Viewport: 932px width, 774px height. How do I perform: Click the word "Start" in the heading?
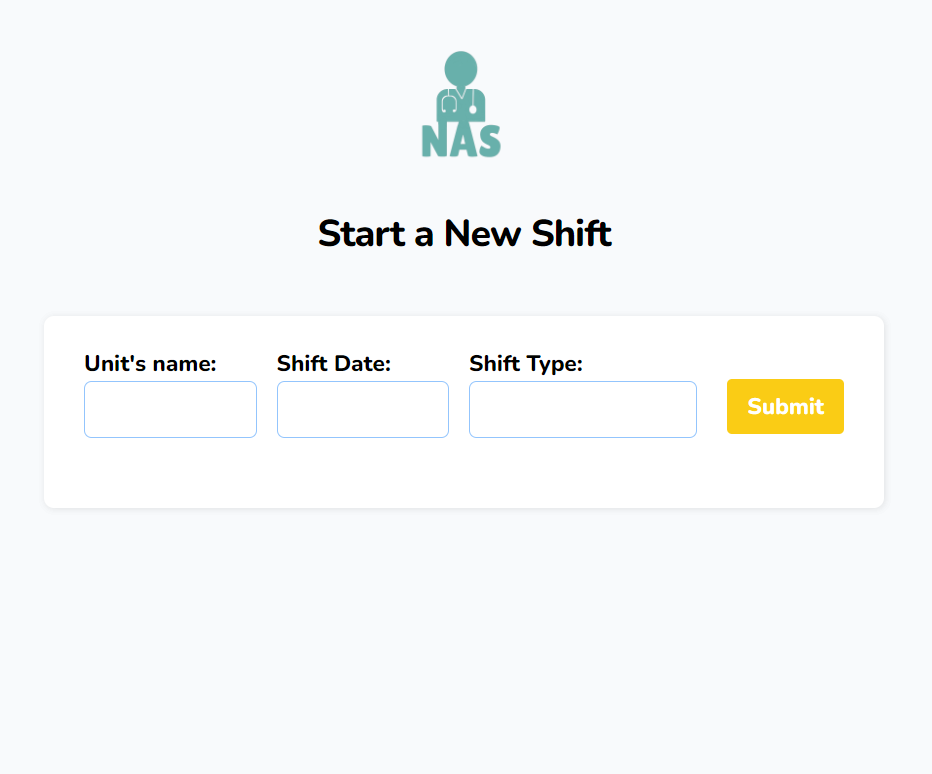point(361,233)
